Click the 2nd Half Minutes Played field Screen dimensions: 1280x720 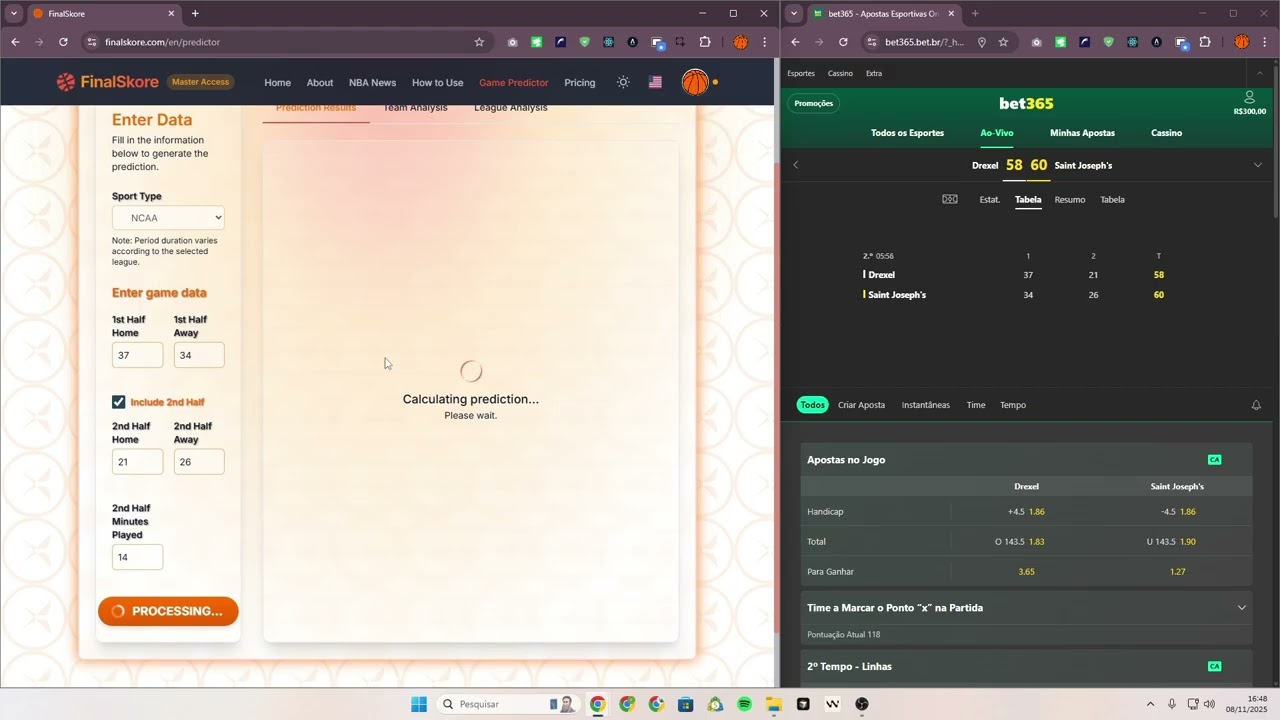[137, 557]
